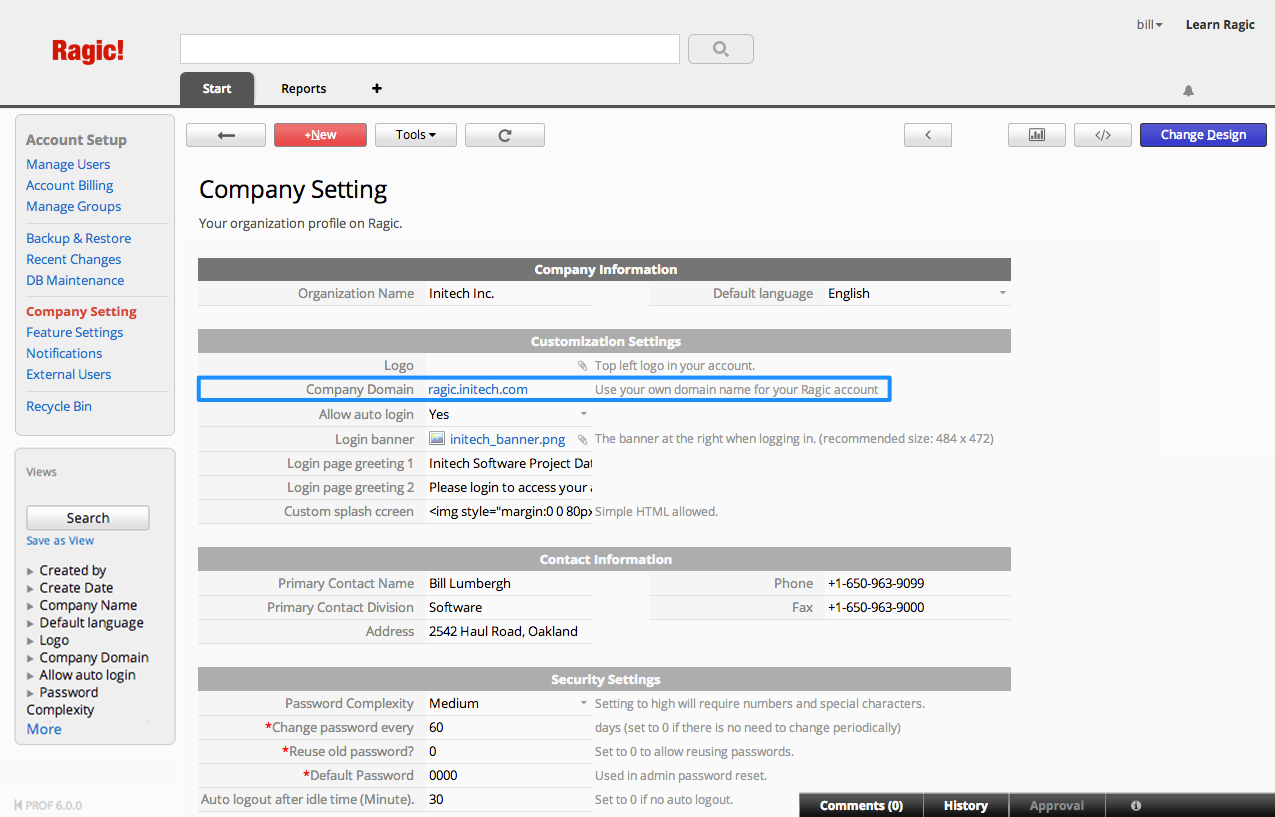
Task: Click the Search button in Views panel
Action: click(x=88, y=518)
